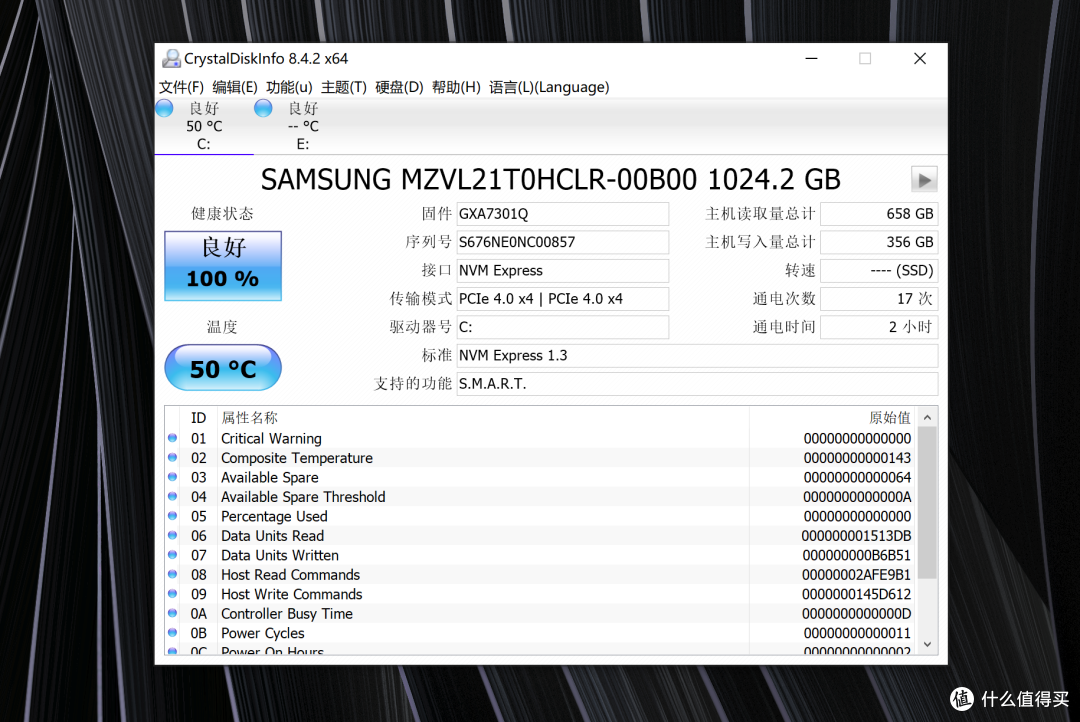Click status dot for Critical Warning row

pyautogui.click(x=172, y=437)
